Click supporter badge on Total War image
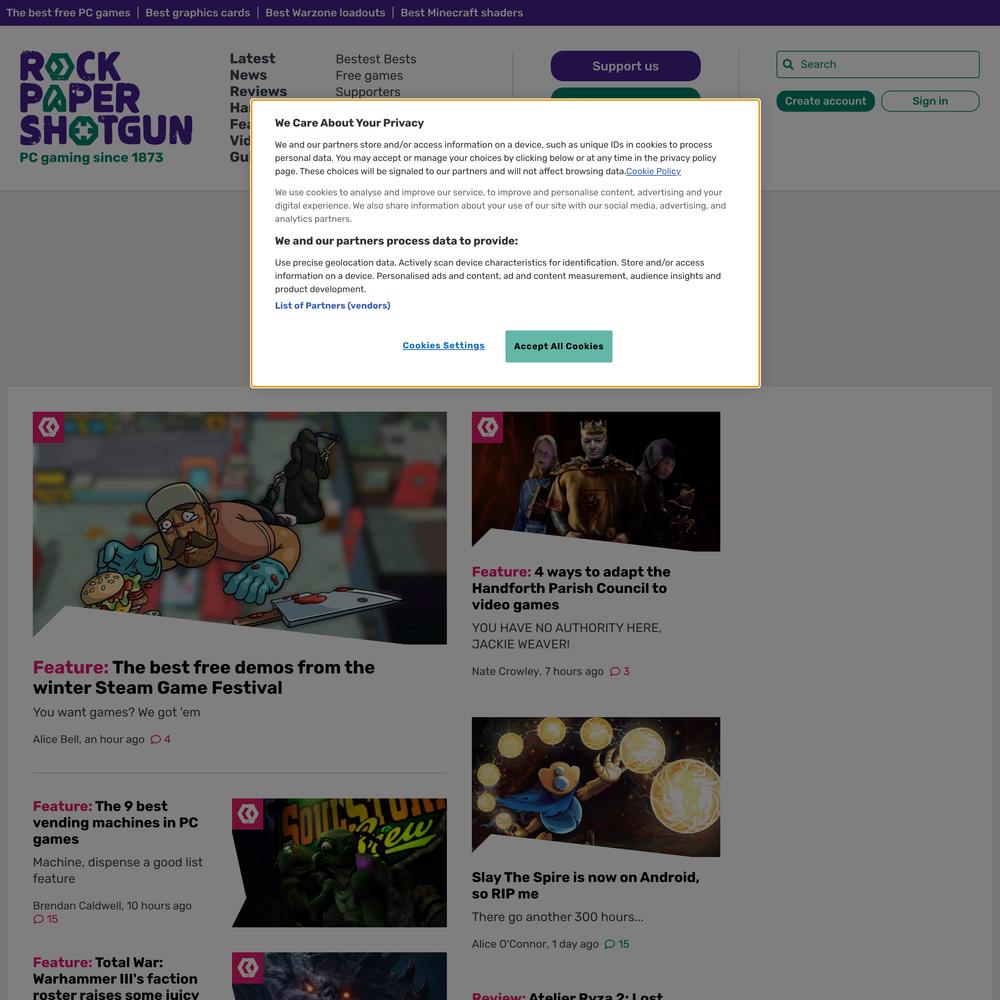This screenshot has width=1000, height=1000. click(x=247, y=968)
